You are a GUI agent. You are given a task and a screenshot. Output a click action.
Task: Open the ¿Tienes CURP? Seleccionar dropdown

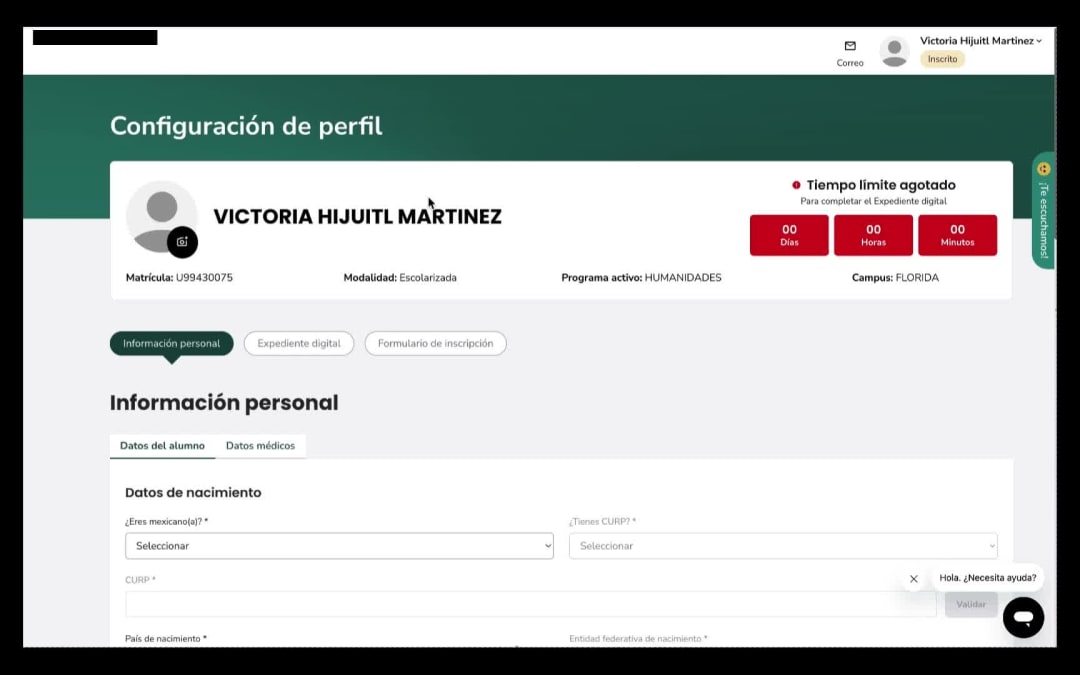click(782, 546)
